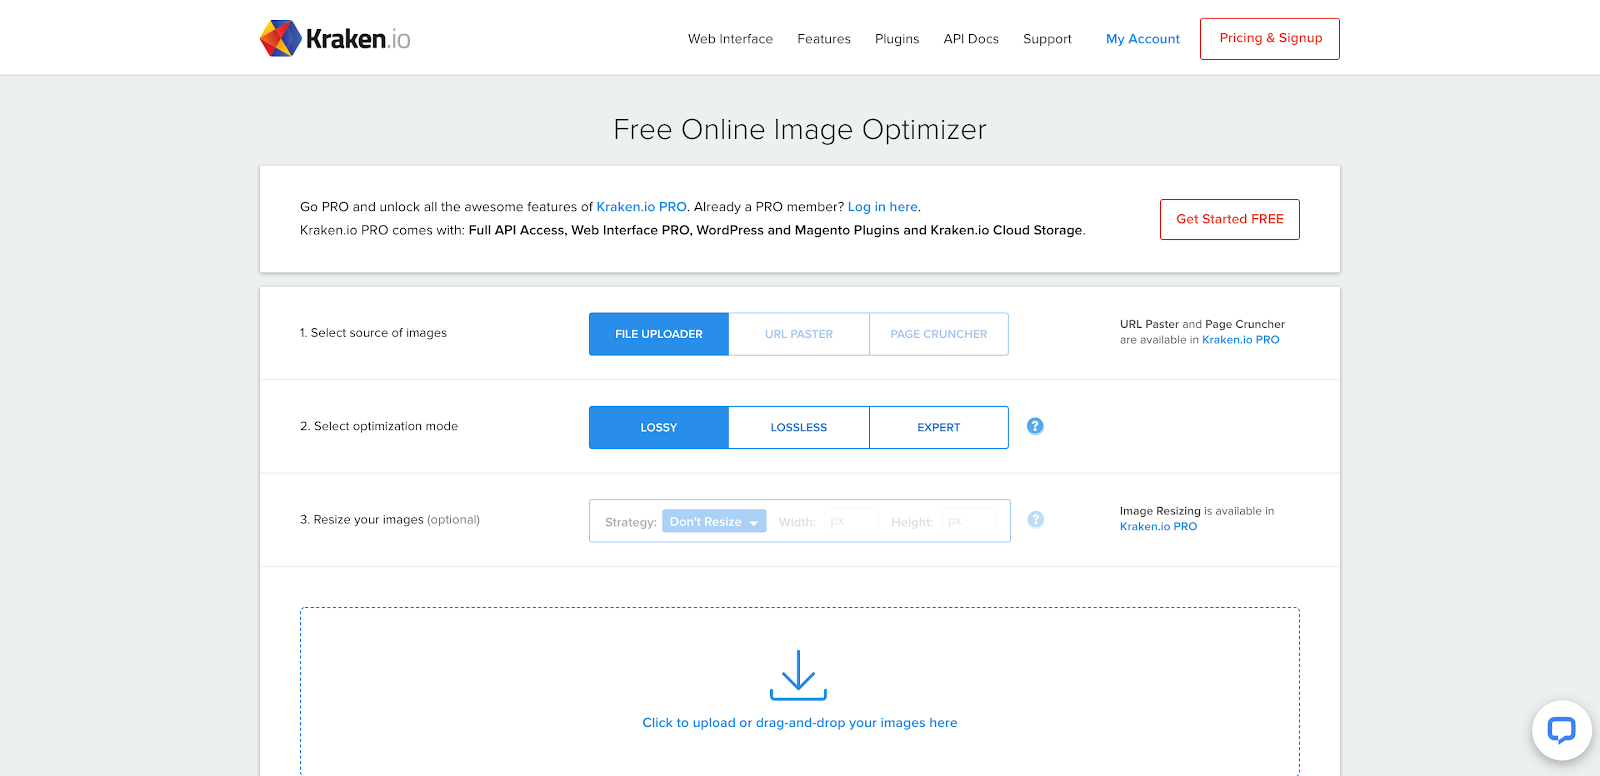Go to Features page
Screen dimensions: 1600x776
click(x=824, y=39)
